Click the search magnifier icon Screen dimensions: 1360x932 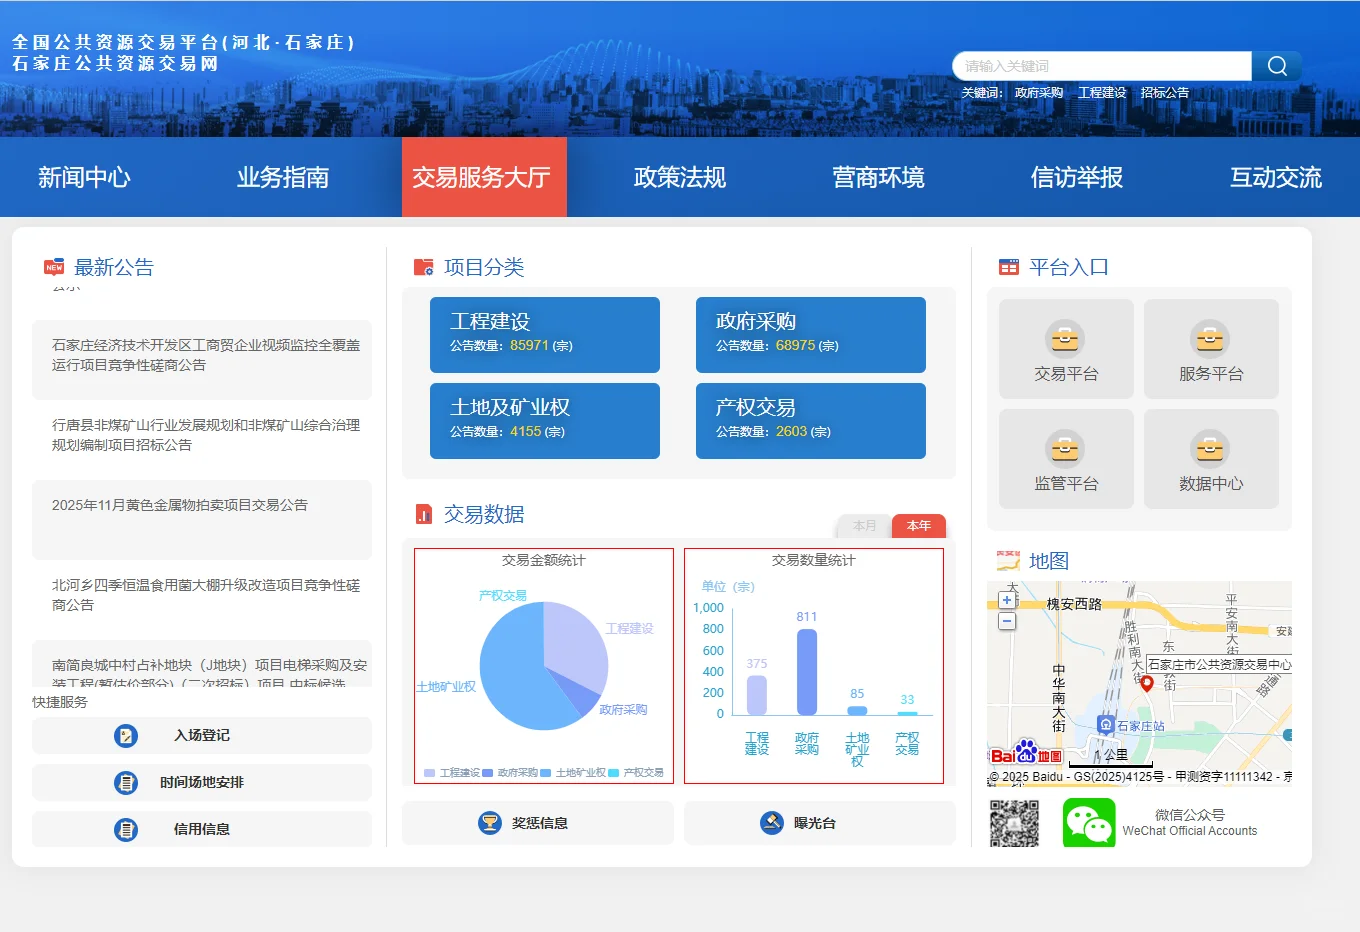tap(1276, 66)
